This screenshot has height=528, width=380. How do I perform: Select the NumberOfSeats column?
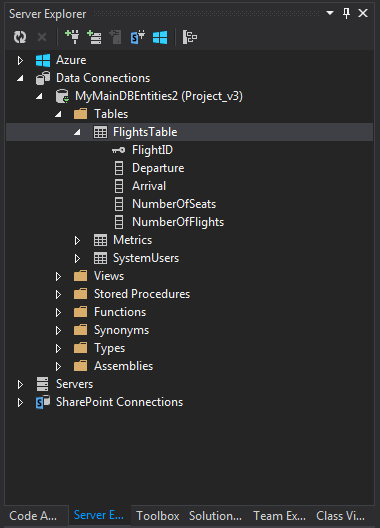[x=174, y=204]
